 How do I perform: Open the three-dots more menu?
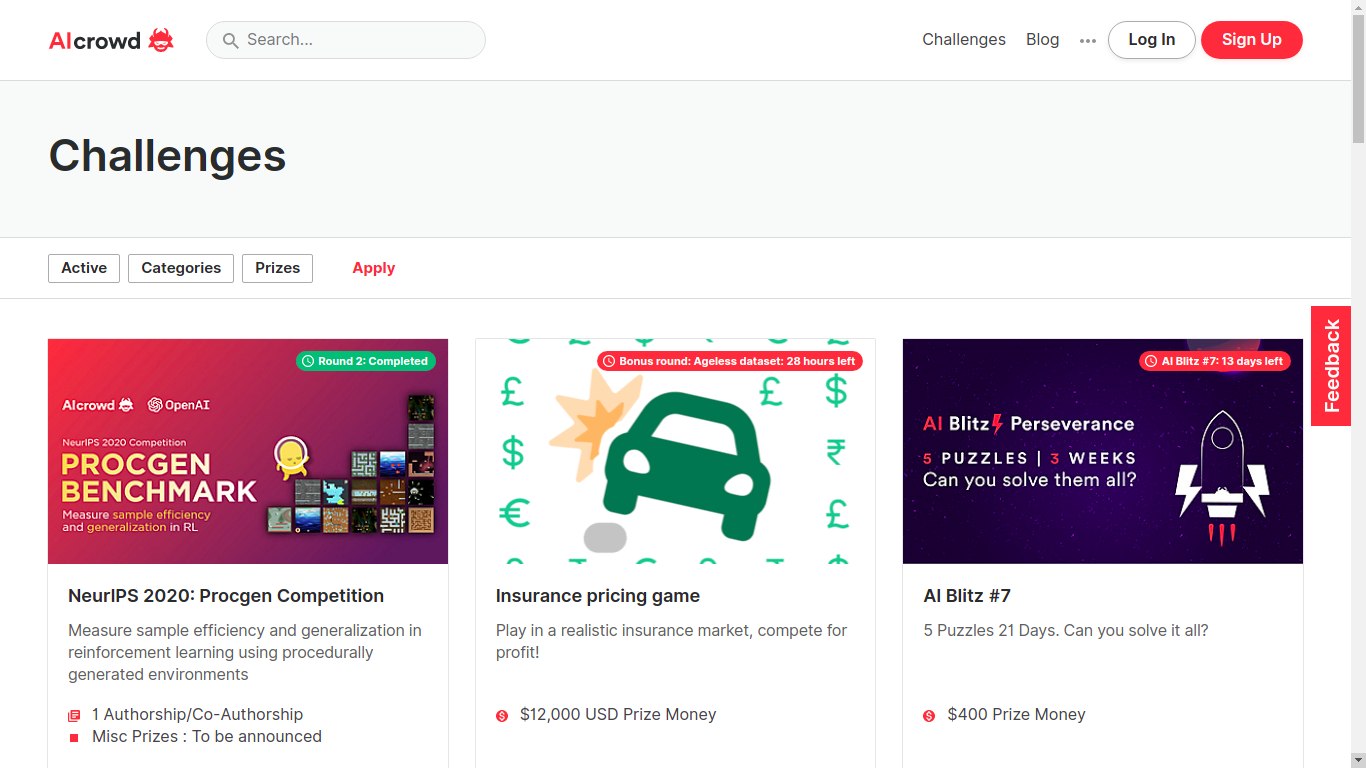click(1088, 41)
